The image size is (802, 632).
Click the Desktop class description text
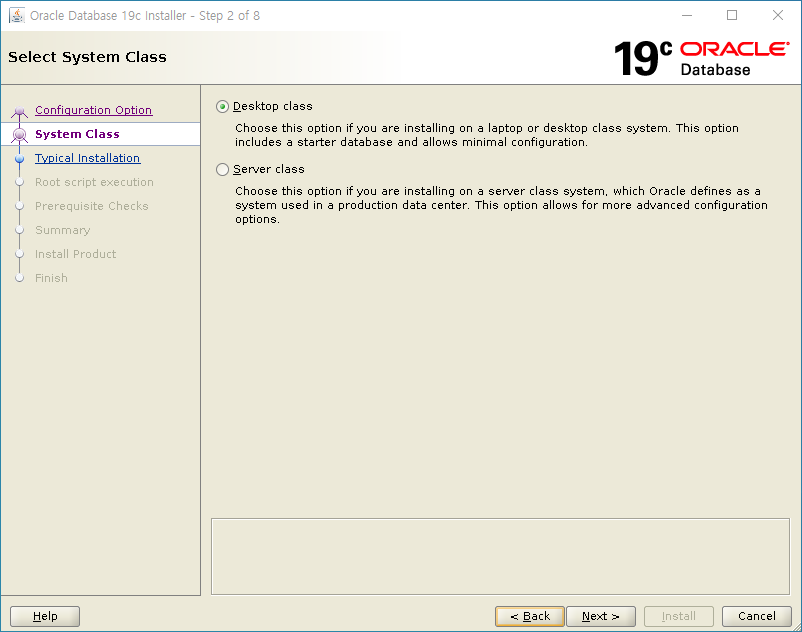[x=487, y=135]
